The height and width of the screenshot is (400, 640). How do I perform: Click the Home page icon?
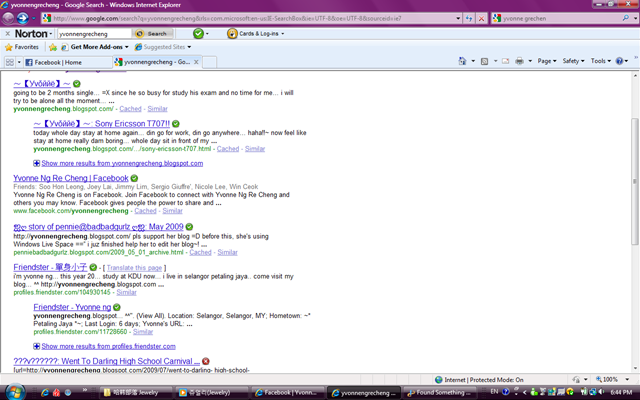tap(462, 61)
